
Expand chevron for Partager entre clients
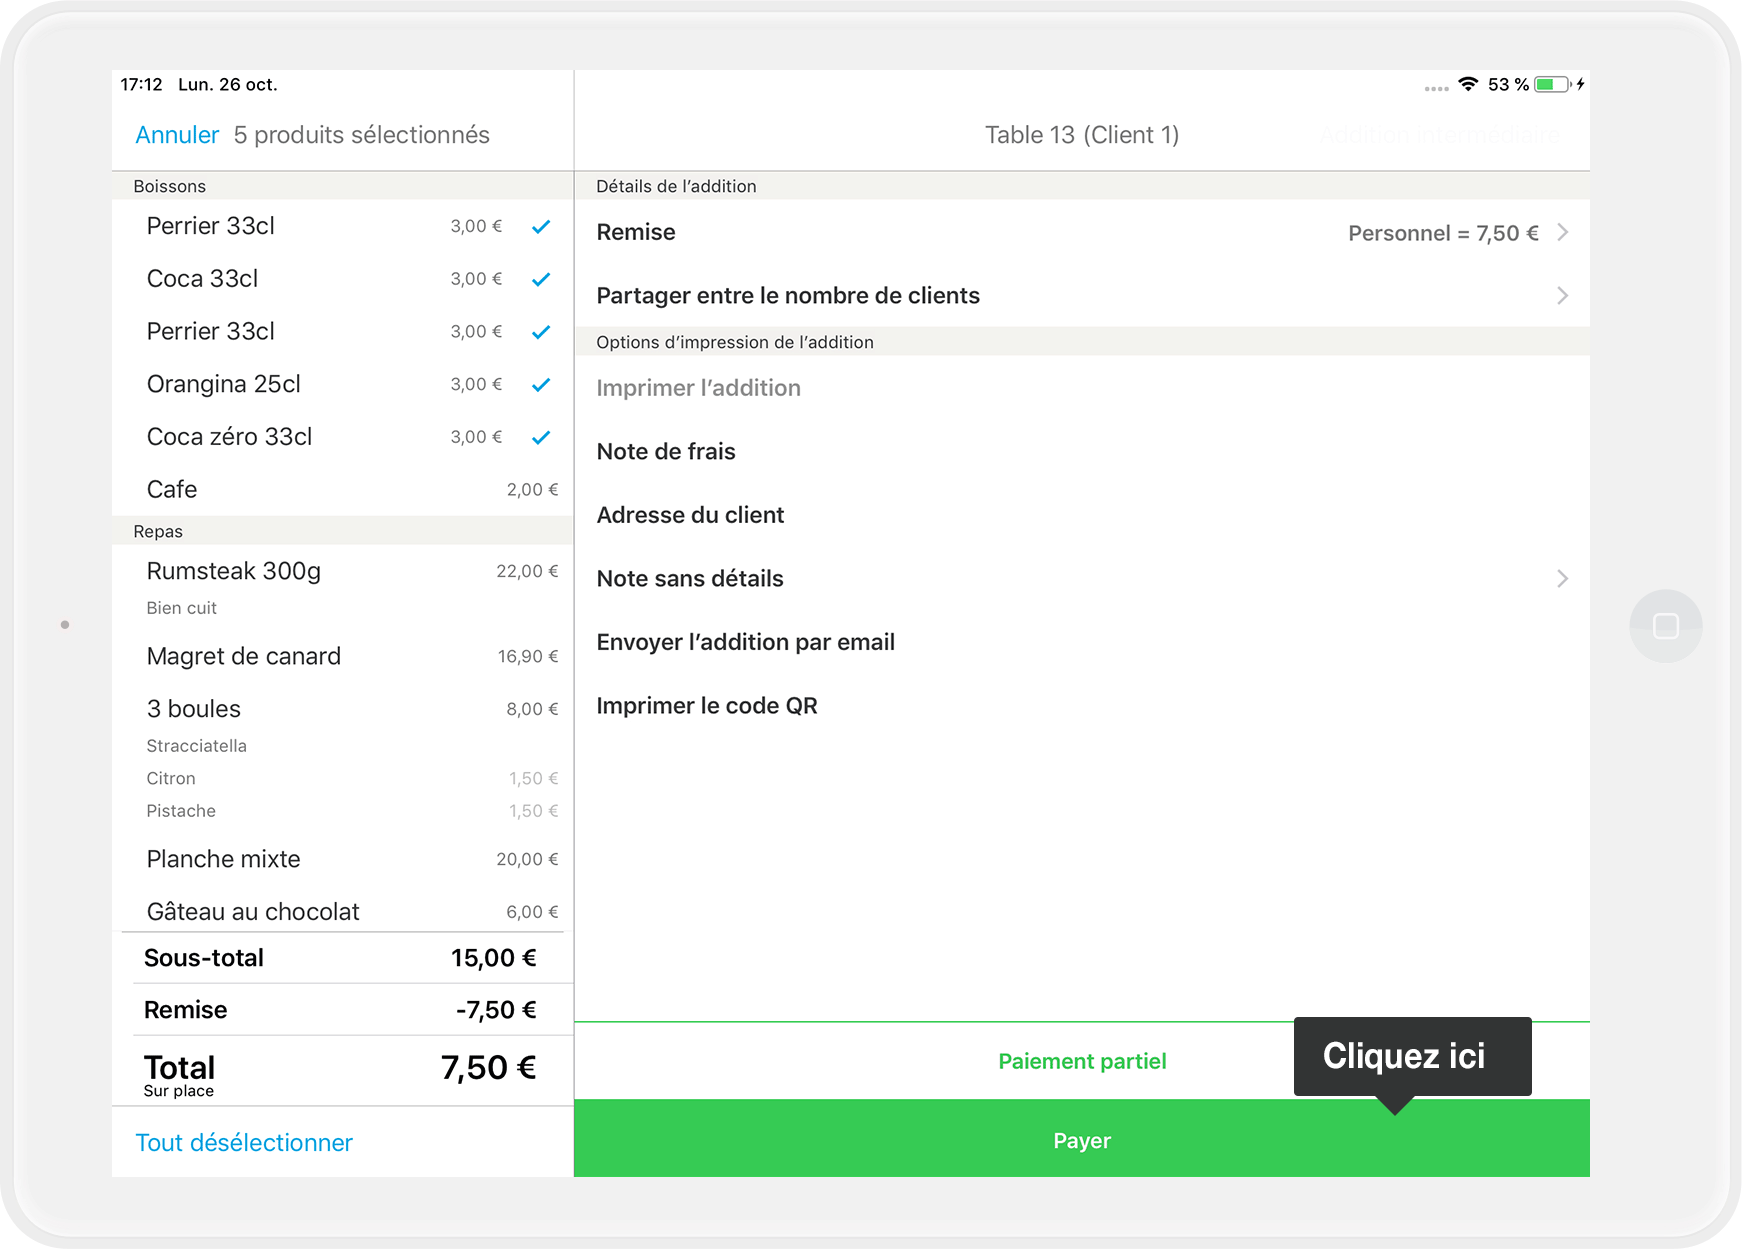click(x=1563, y=295)
